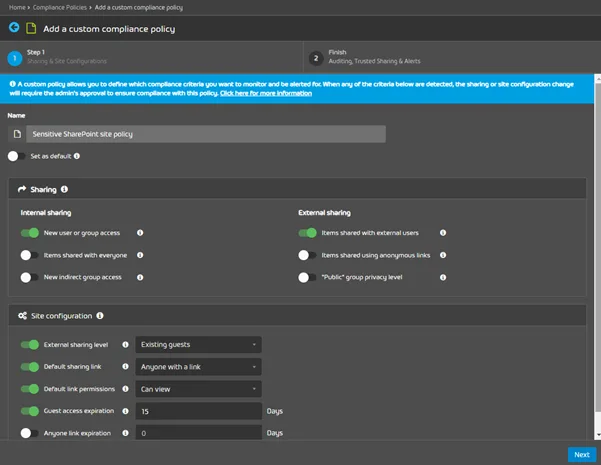Disable New user or group access toggle
601x465 pixels.
tap(30, 233)
